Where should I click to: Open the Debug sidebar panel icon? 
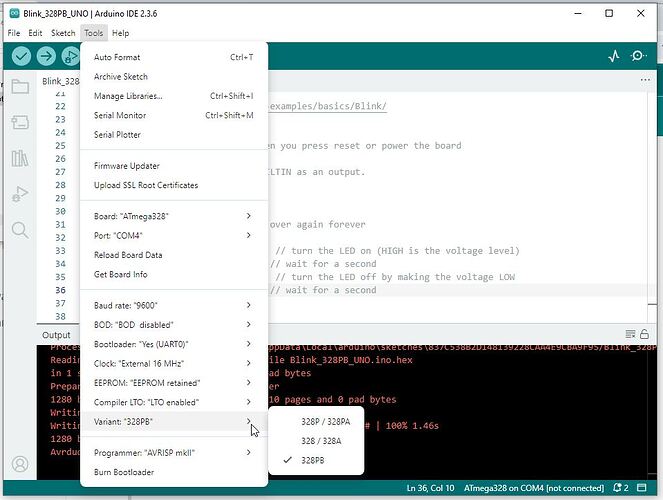[20, 194]
